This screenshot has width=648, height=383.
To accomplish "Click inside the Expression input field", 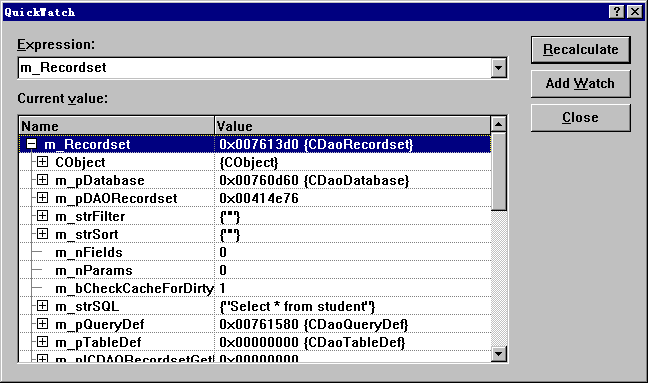I will click(255, 67).
